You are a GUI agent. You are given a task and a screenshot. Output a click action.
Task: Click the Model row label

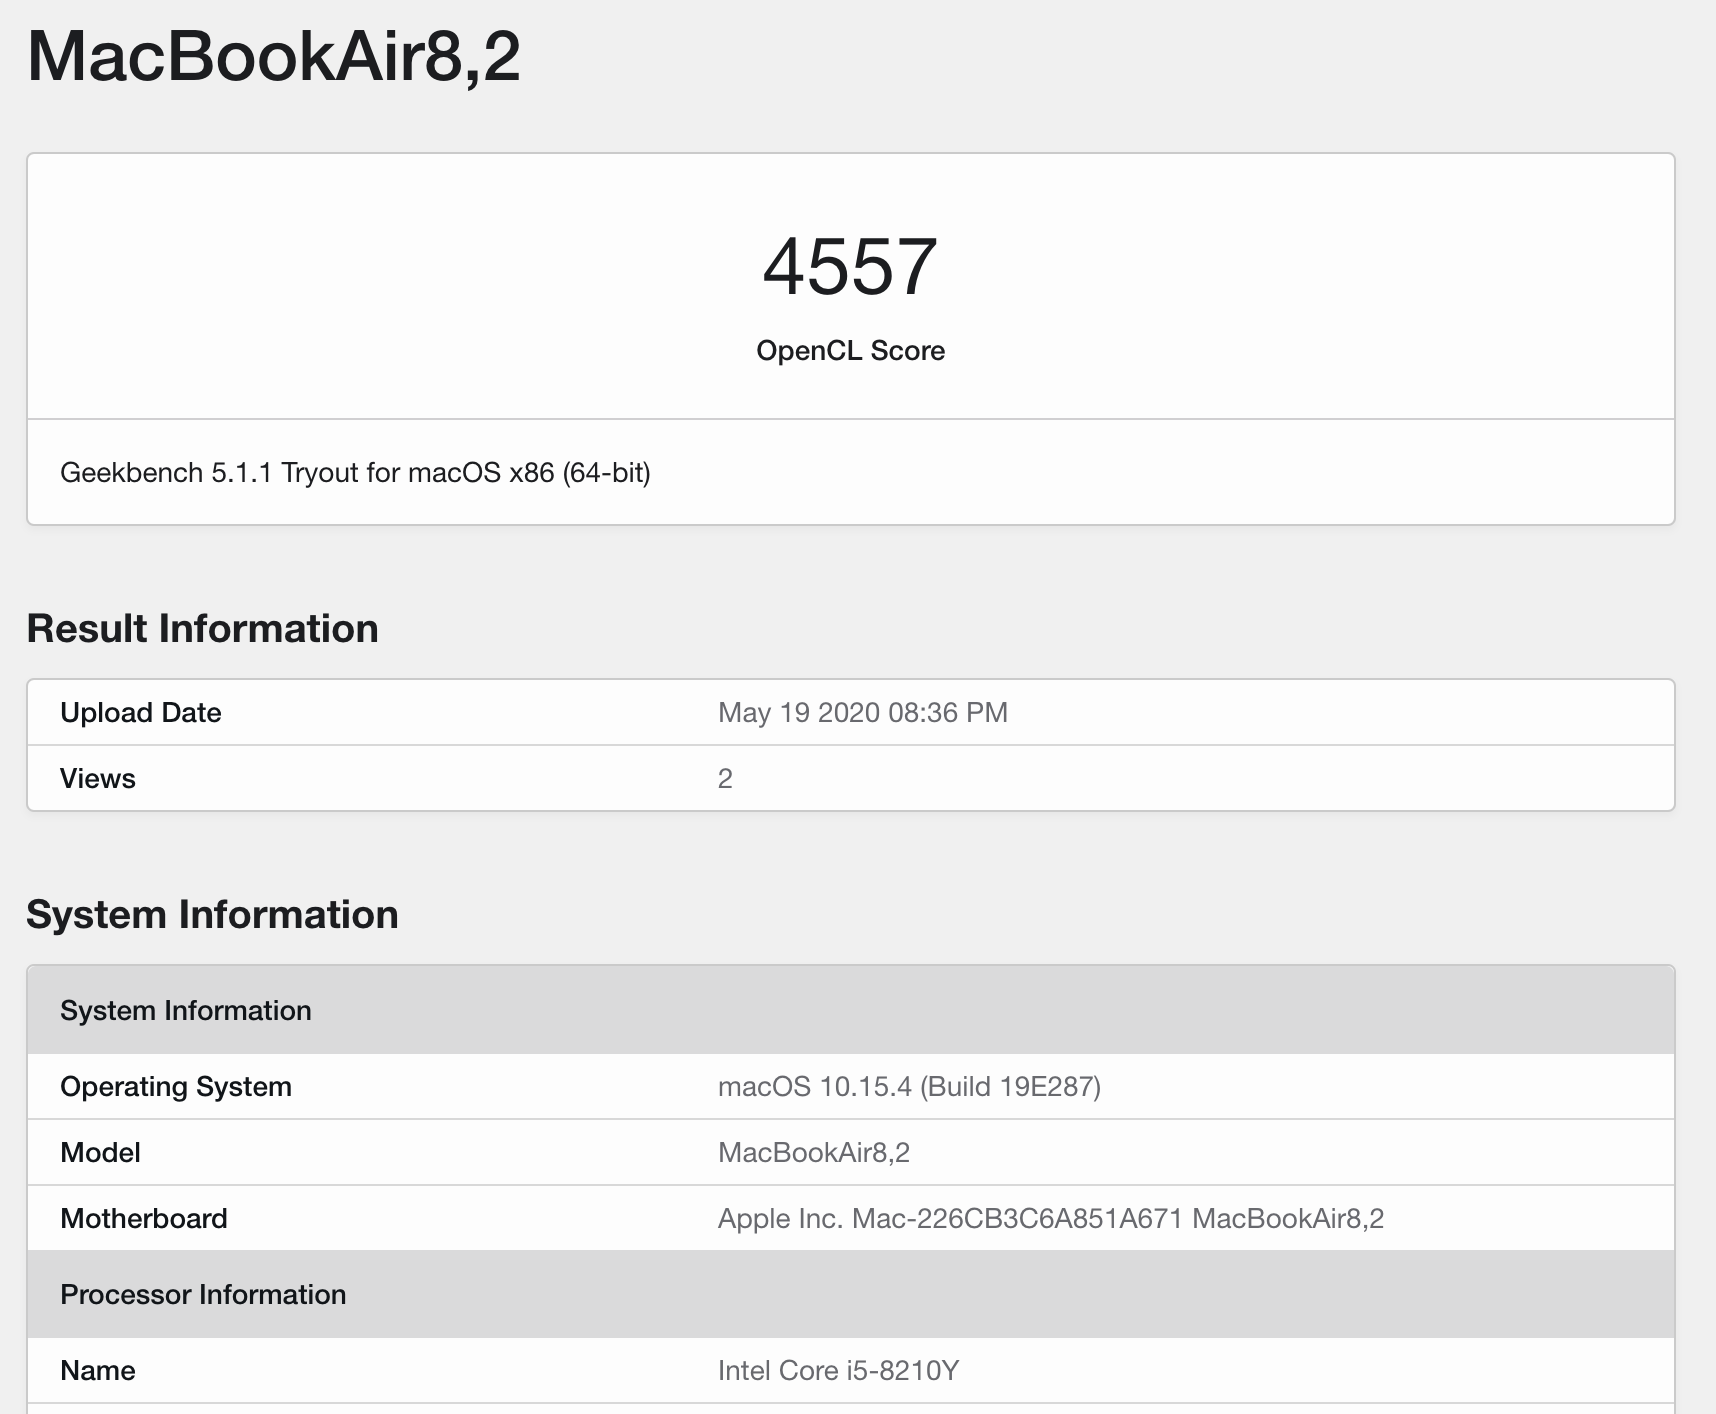pos(100,1152)
